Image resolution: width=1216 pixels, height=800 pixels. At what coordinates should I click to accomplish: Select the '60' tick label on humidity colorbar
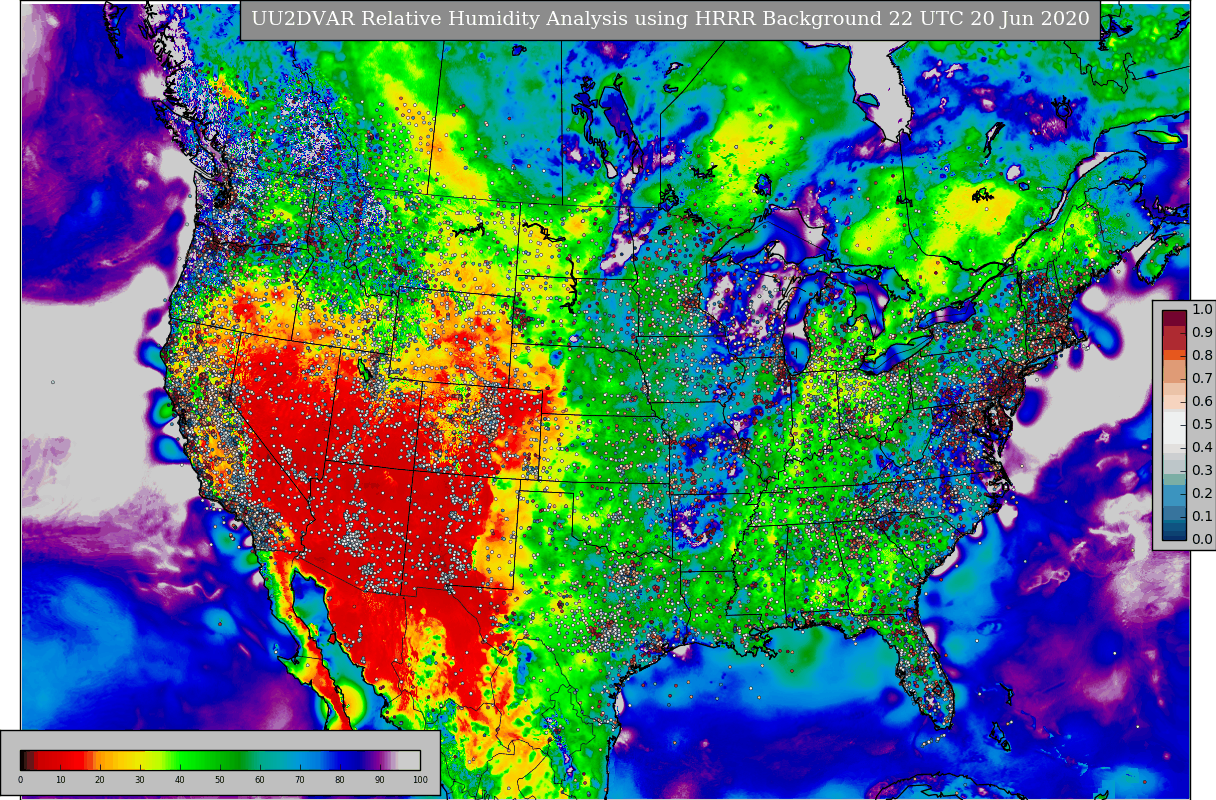click(260, 780)
